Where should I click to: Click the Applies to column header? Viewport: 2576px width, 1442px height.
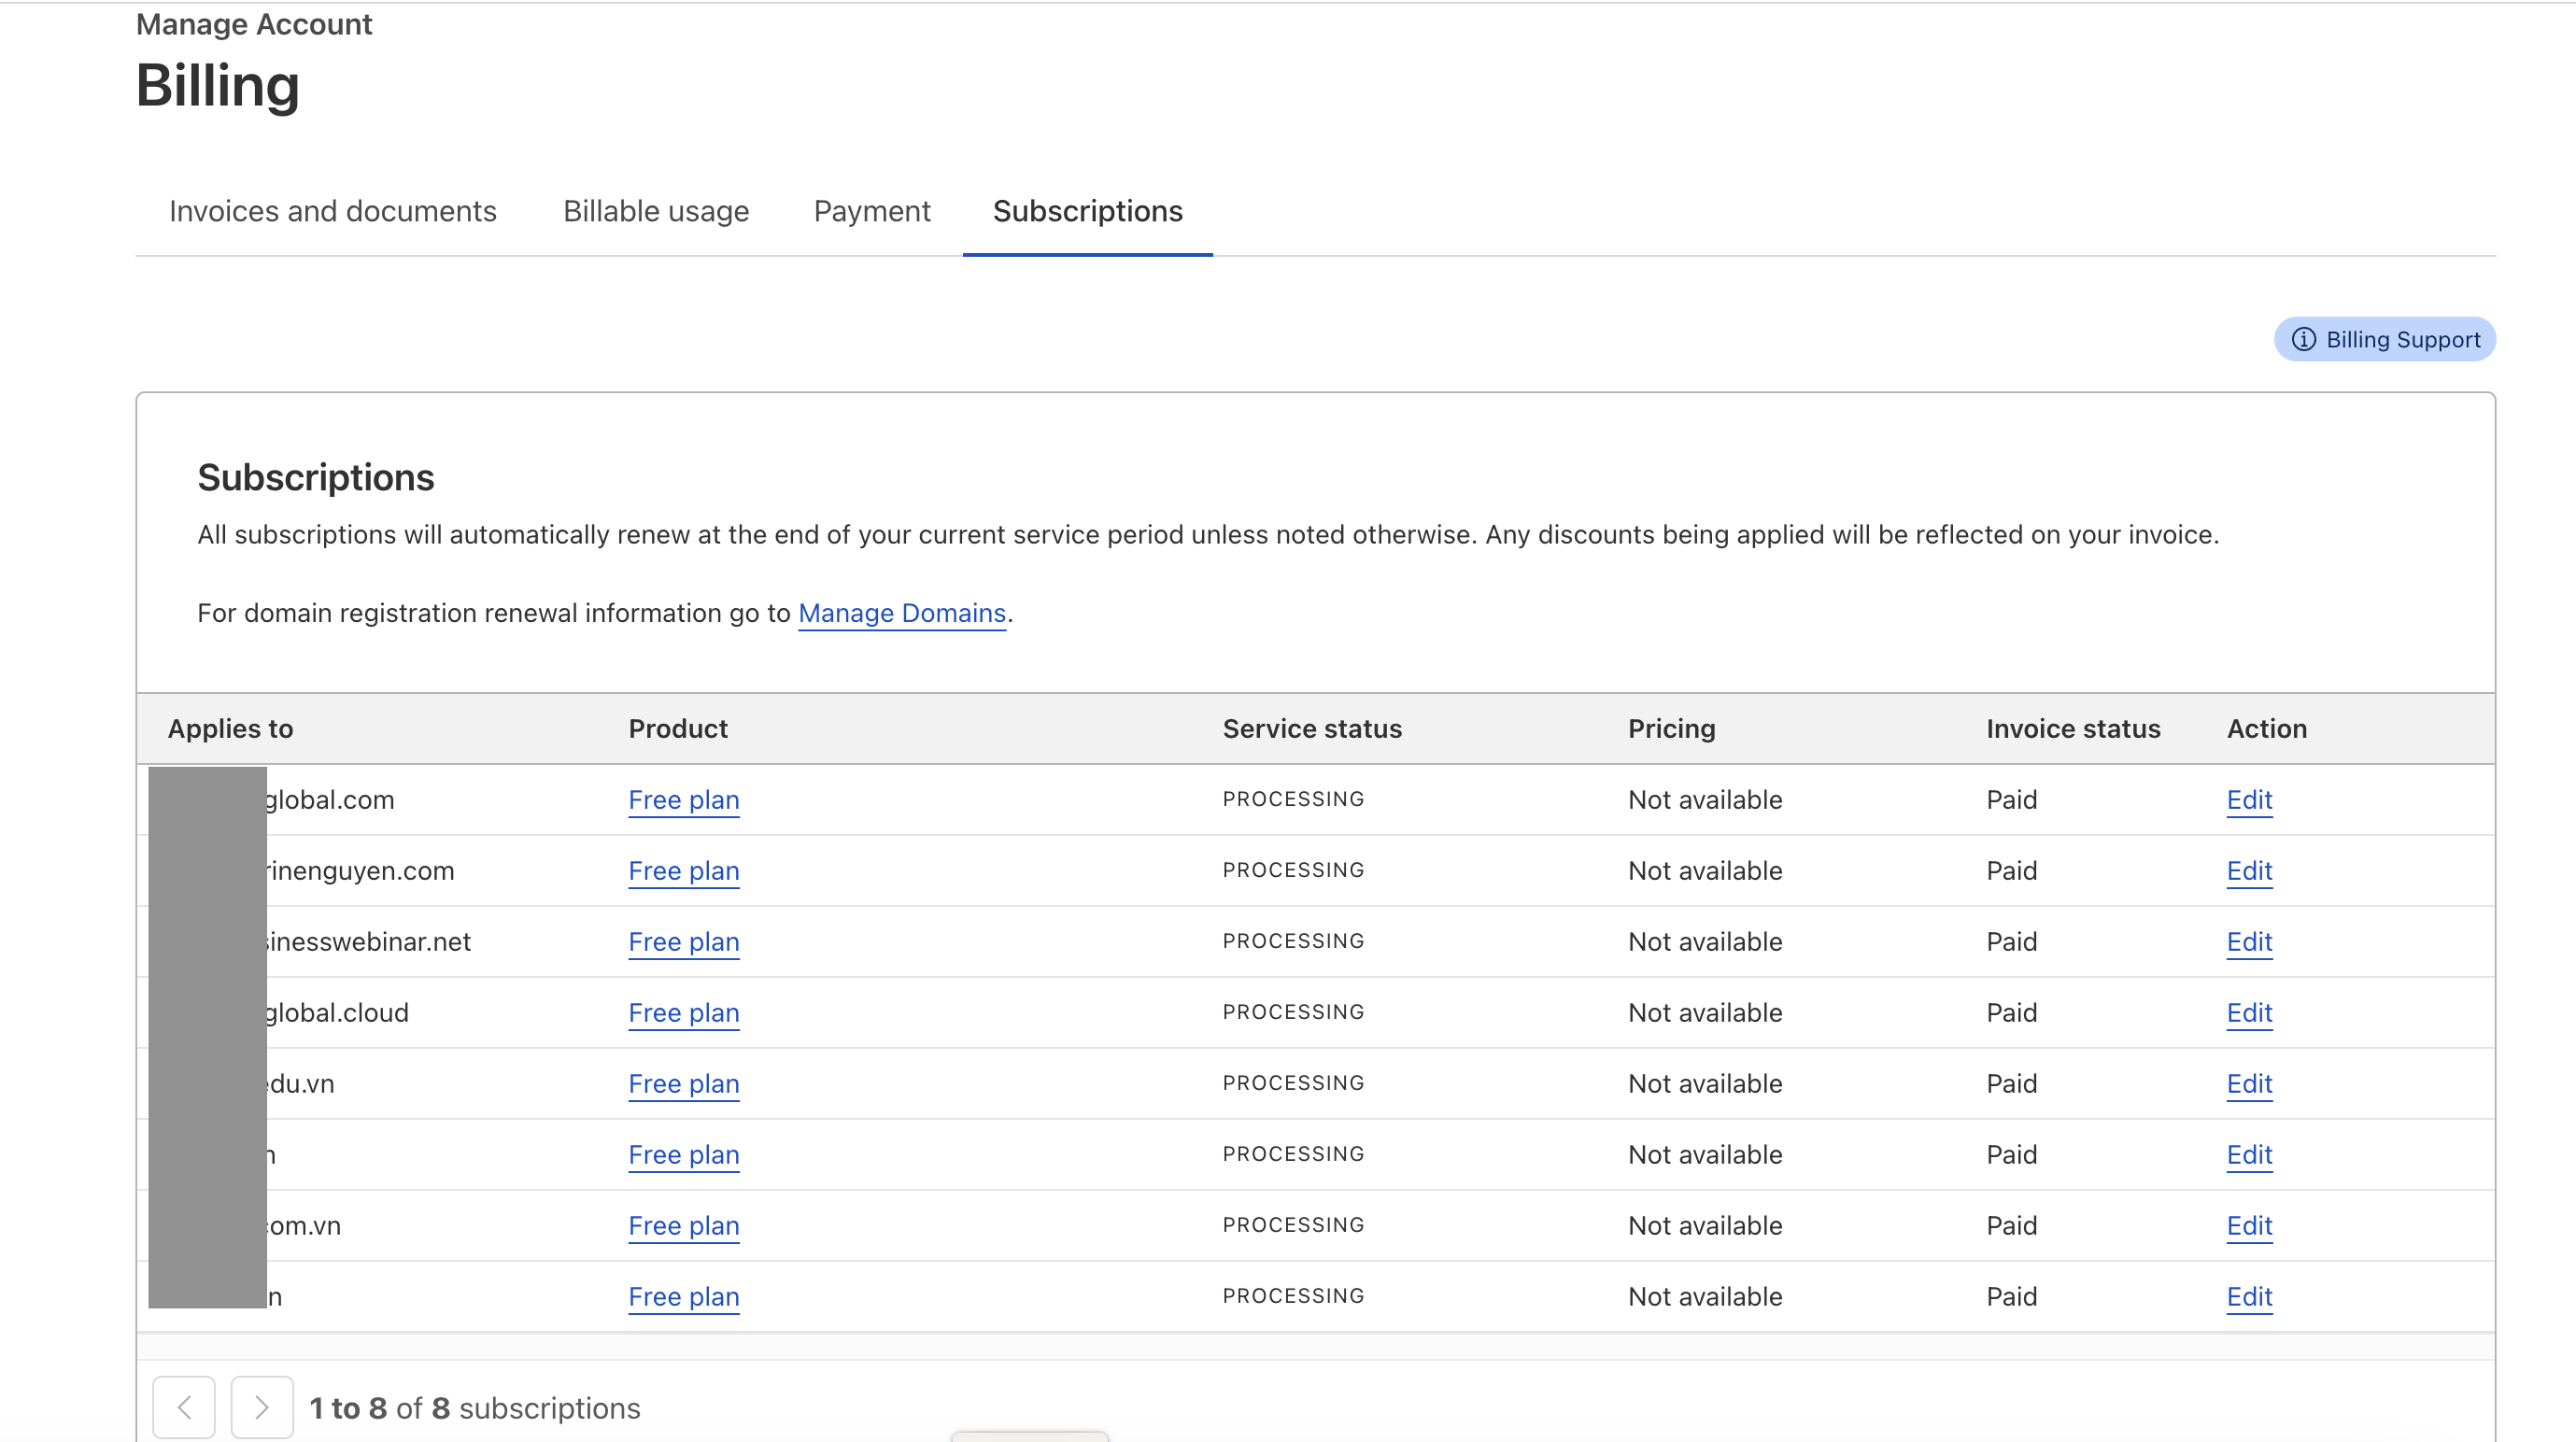[x=230, y=729]
